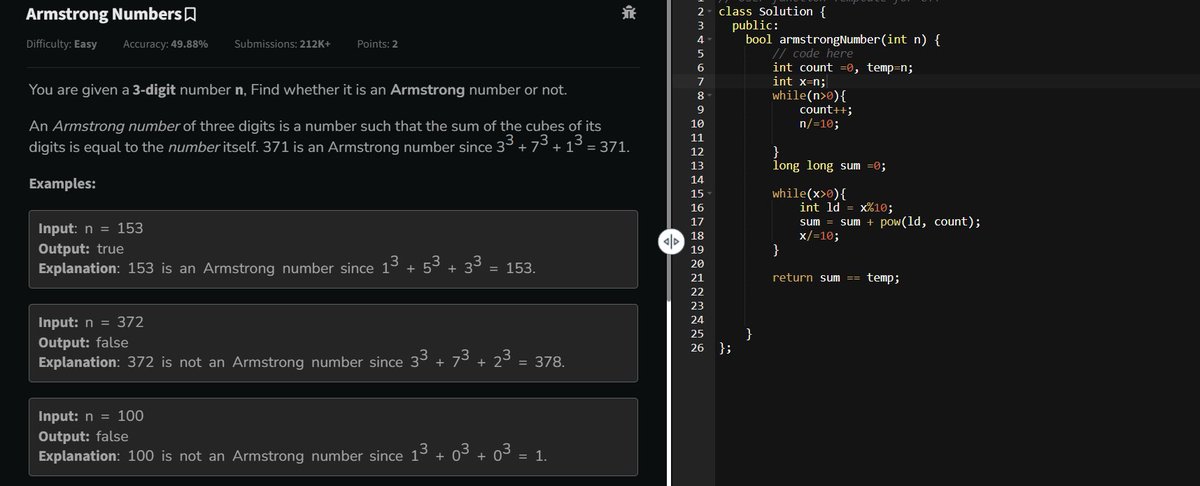This screenshot has width=1200, height=486.
Task: Place cursor on 'x/=10;' line
Action: pyautogui.click(x=819, y=235)
